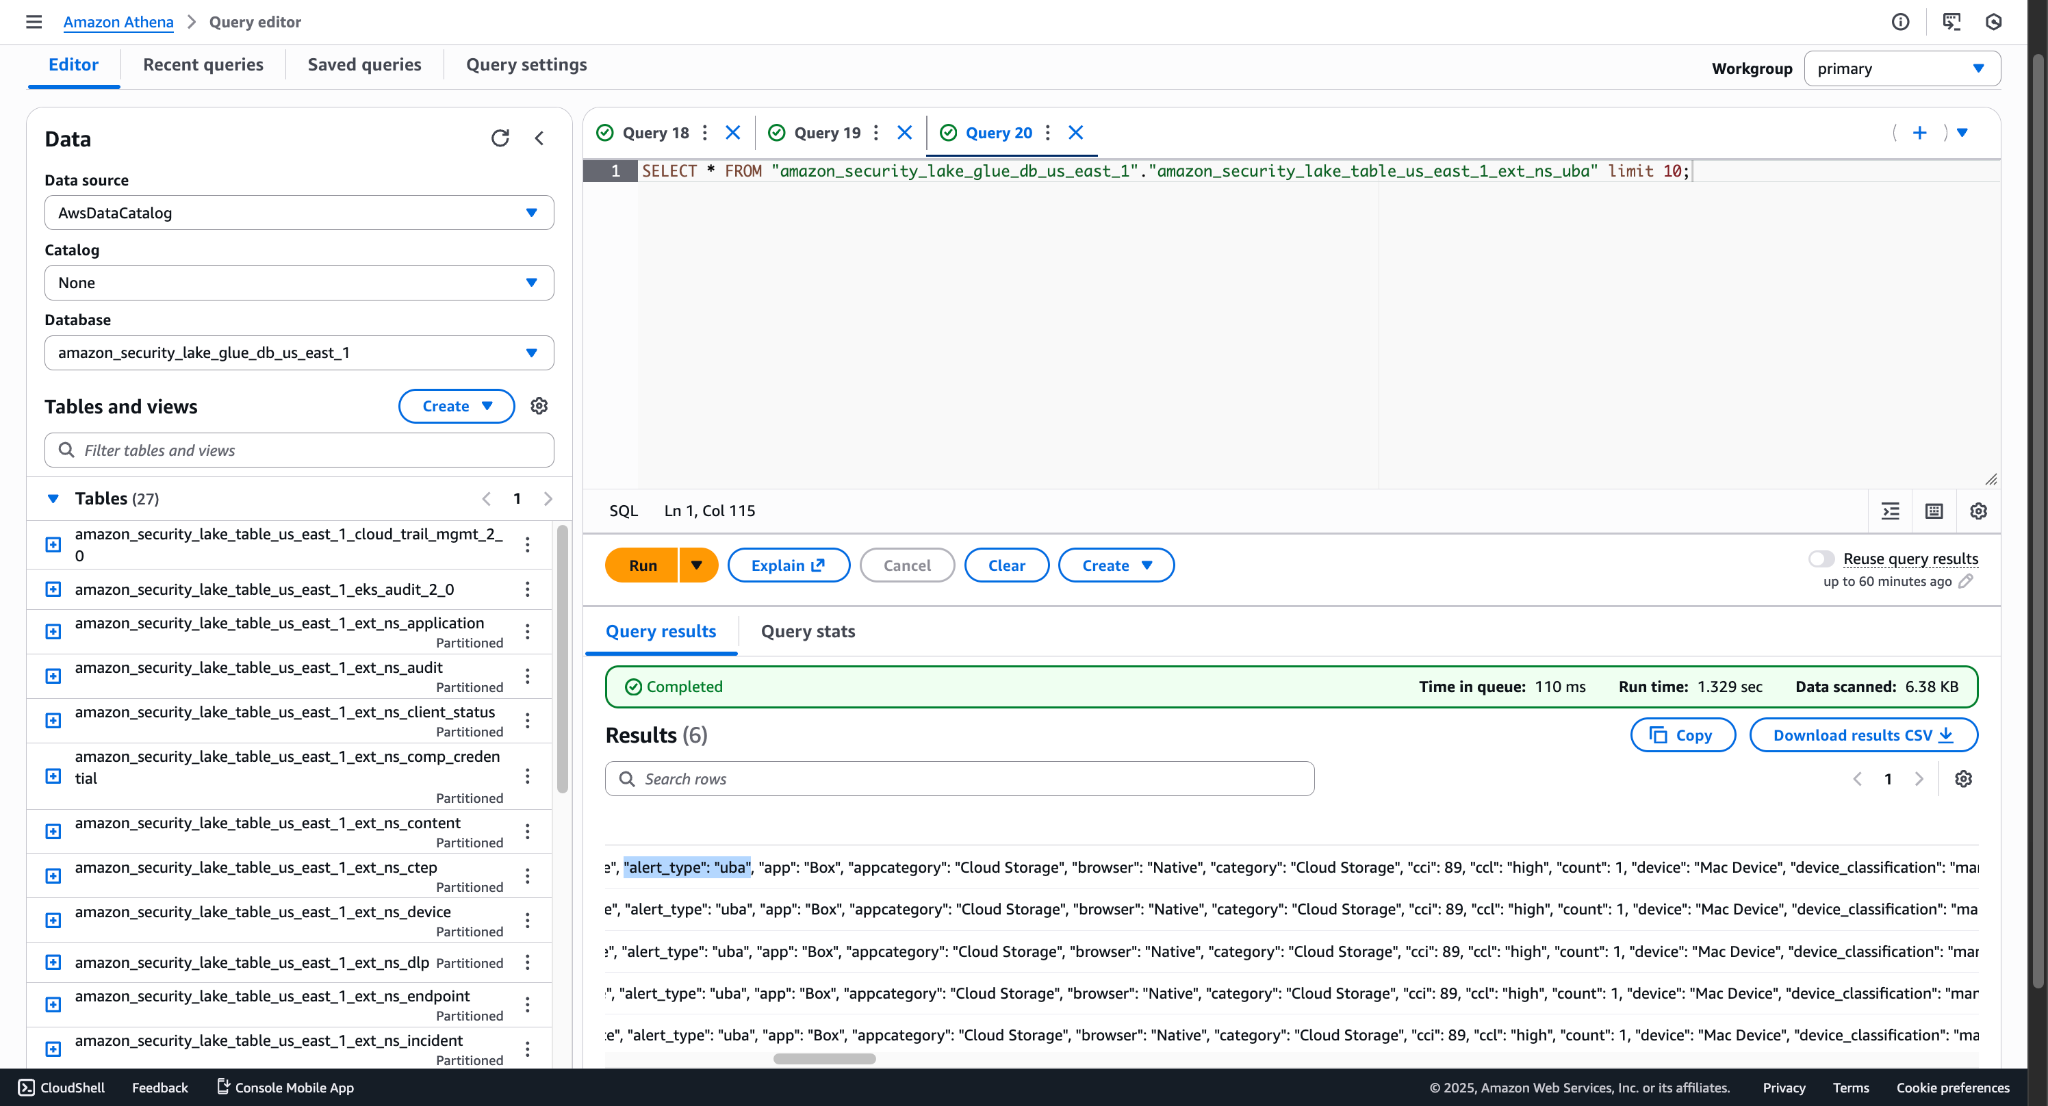Open results table preferences gear

pyautogui.click(x=1964, y=779)
